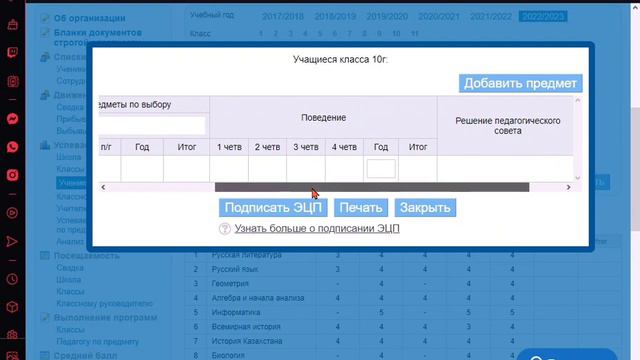Click the help question-mark icon near ЭЦП link
The height and width of the screenshot is (360, 640).
tap(224, 229)
